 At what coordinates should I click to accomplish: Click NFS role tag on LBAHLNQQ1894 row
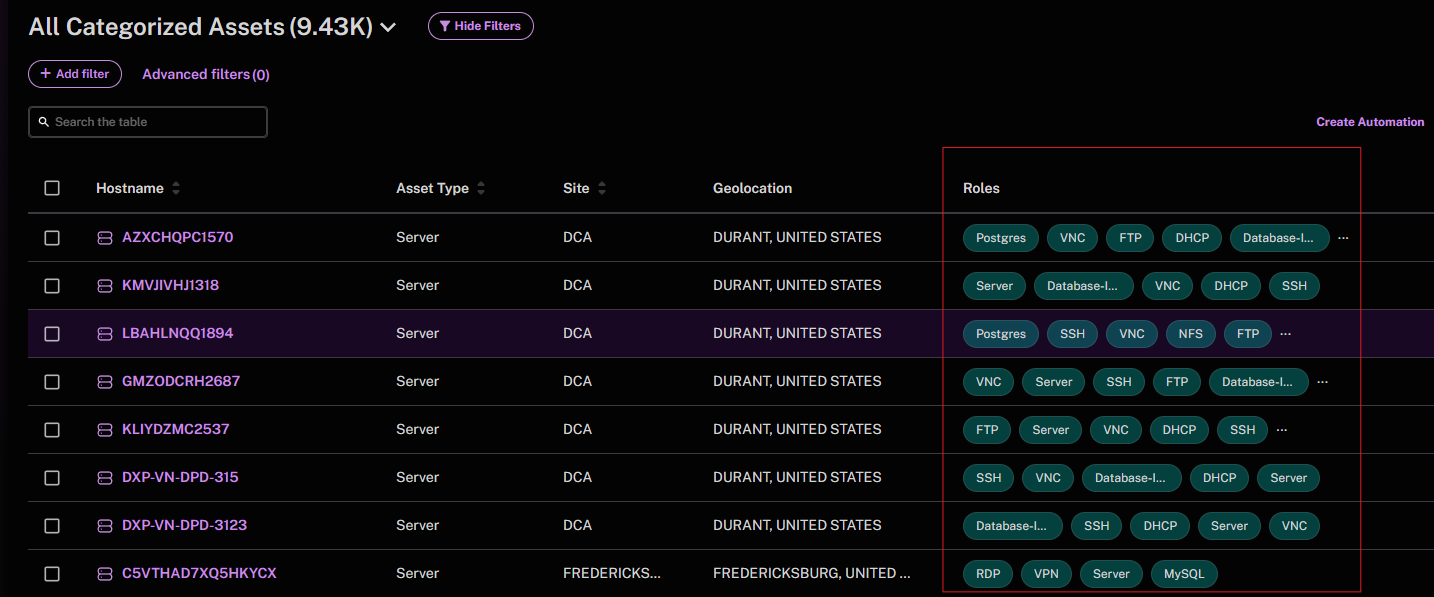point(1190,334)
